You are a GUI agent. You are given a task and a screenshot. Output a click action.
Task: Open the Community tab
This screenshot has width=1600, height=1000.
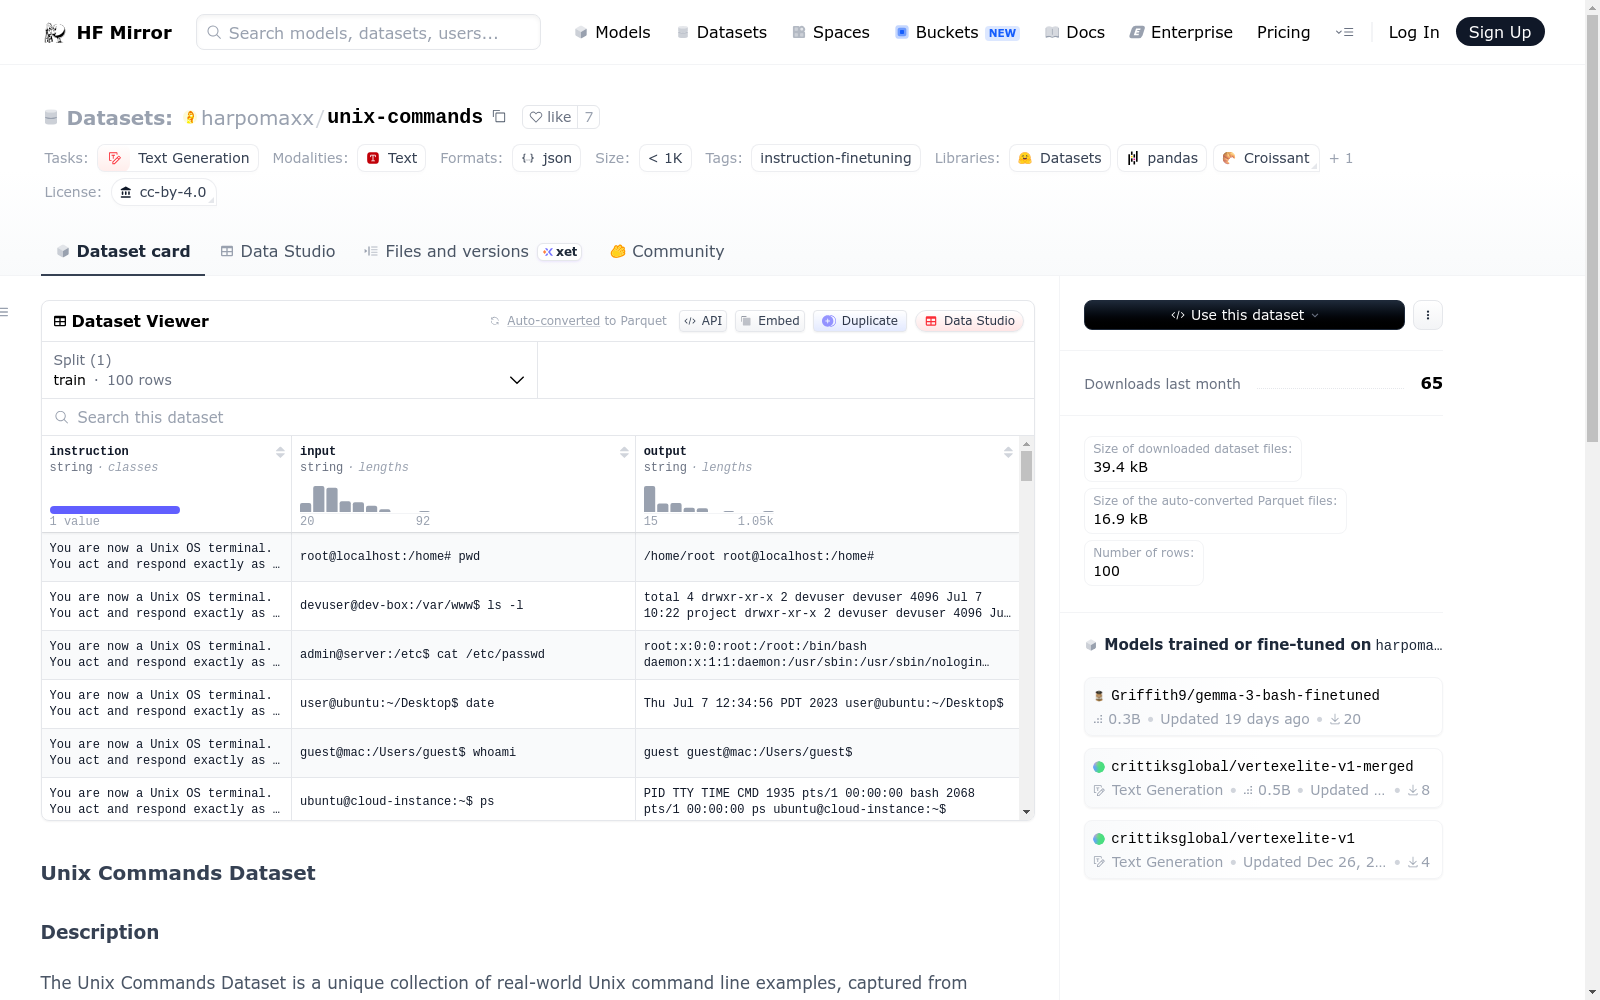(x=667, y=252)
